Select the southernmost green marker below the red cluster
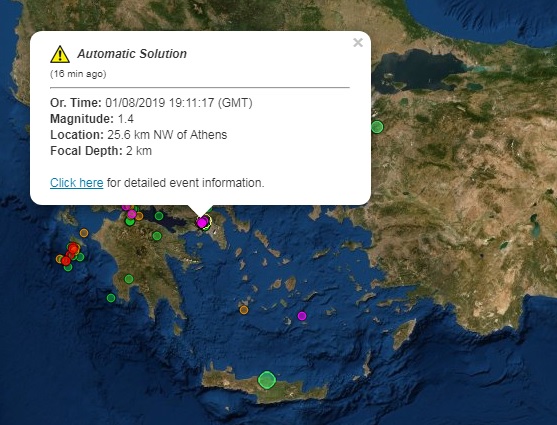 68,267
